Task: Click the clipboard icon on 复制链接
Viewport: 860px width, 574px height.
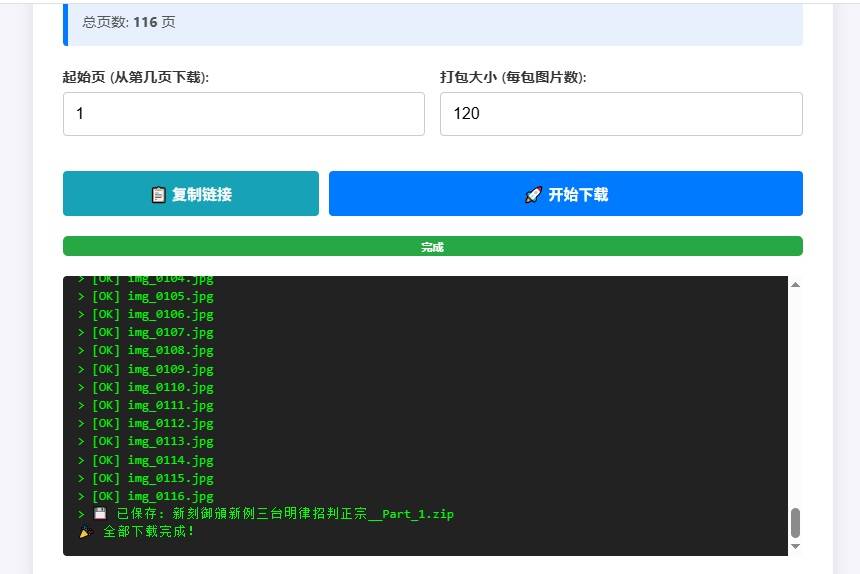Action: coord(158,195)
